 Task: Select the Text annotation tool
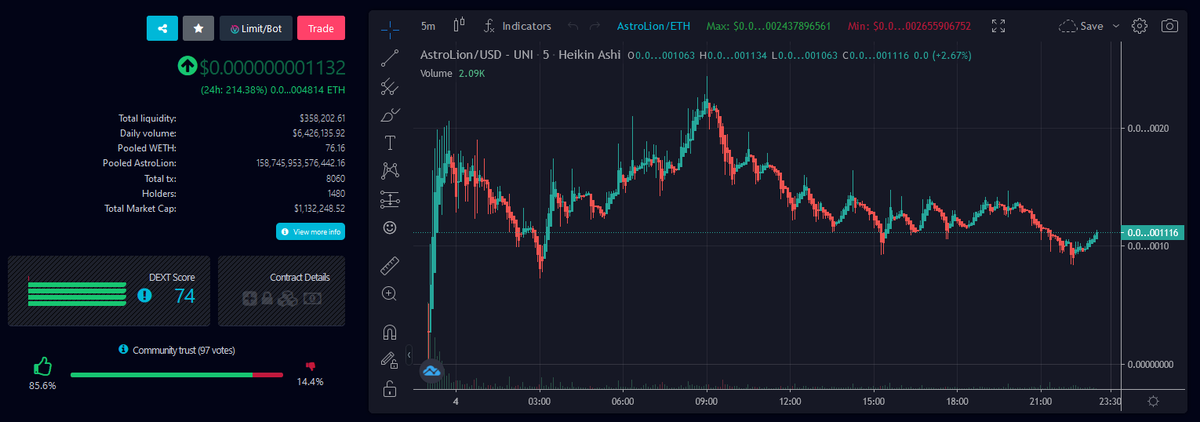pyautogui.click(x=390, y=142)
